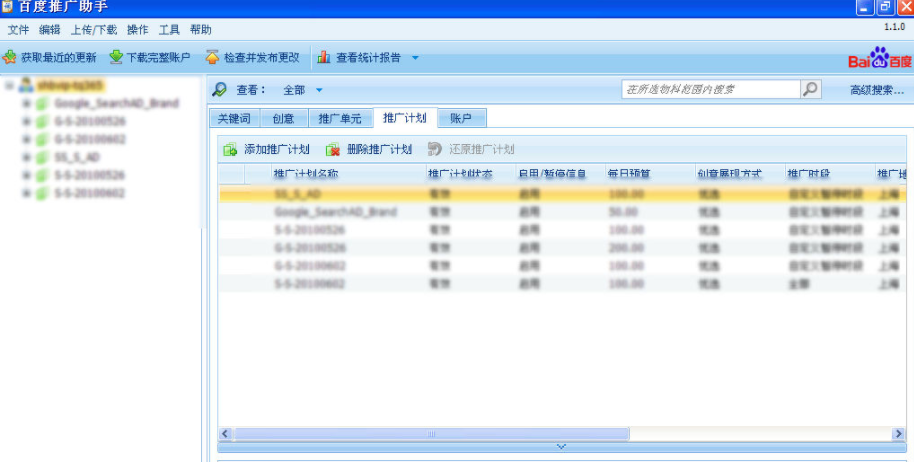Collapse the root account node in the tree

9,86
